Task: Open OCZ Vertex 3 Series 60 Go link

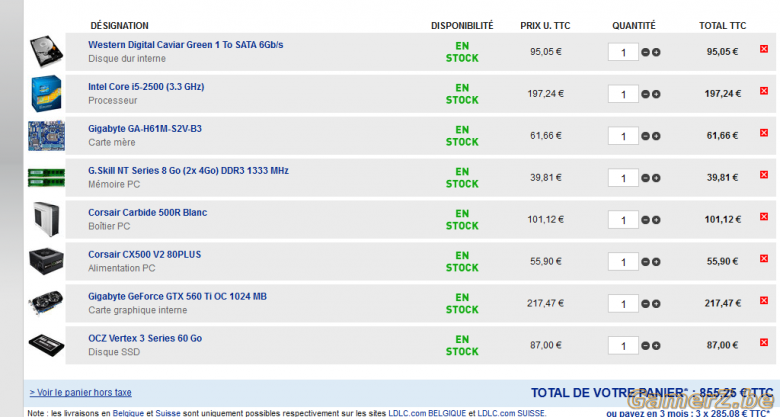Action: (145, 338)
